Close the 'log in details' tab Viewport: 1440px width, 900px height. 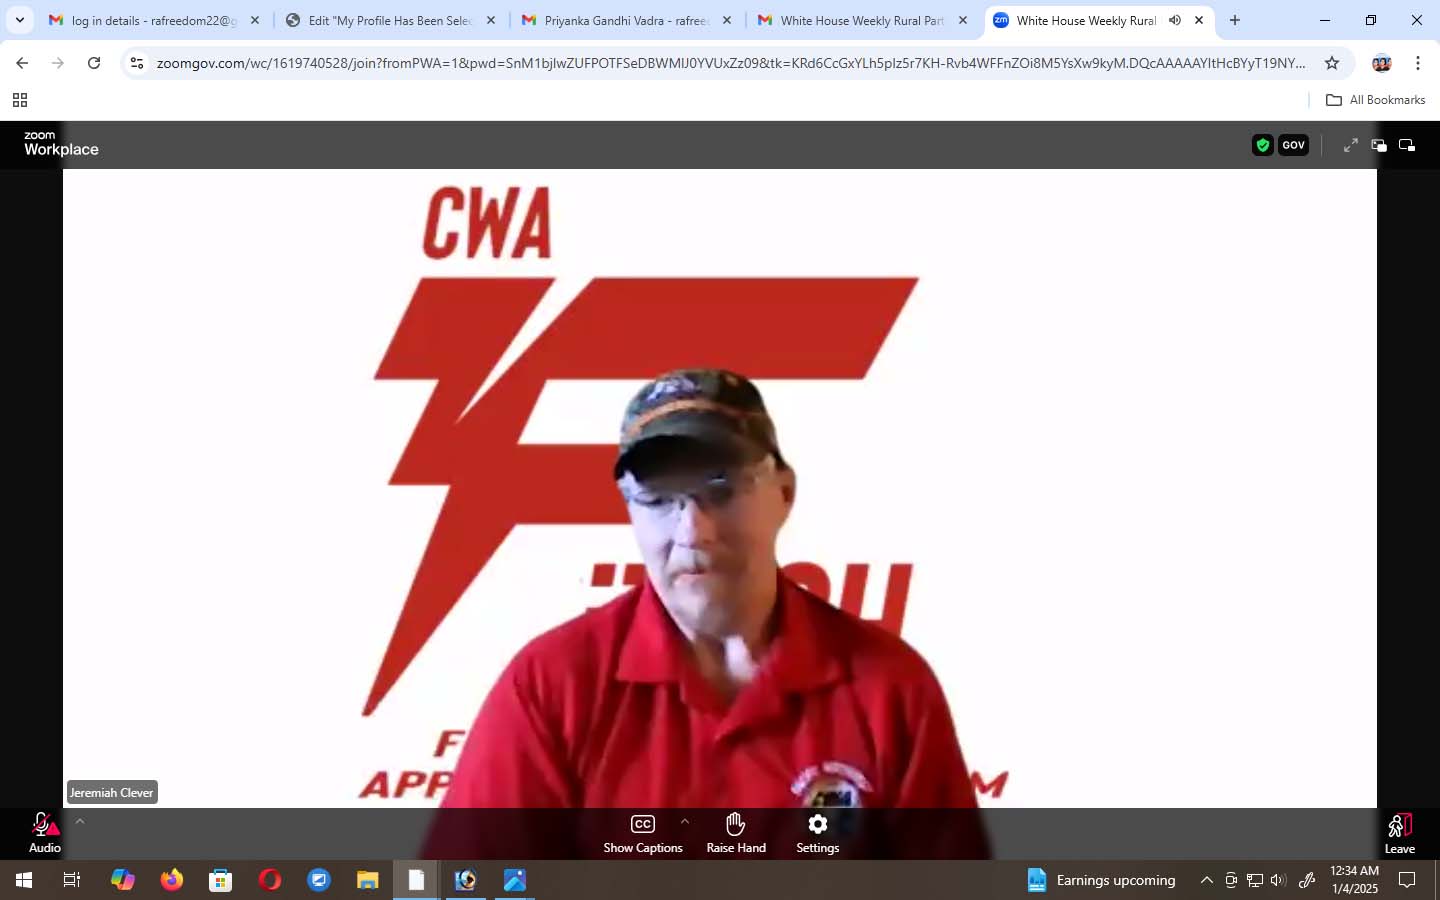[x=255, y=20]
